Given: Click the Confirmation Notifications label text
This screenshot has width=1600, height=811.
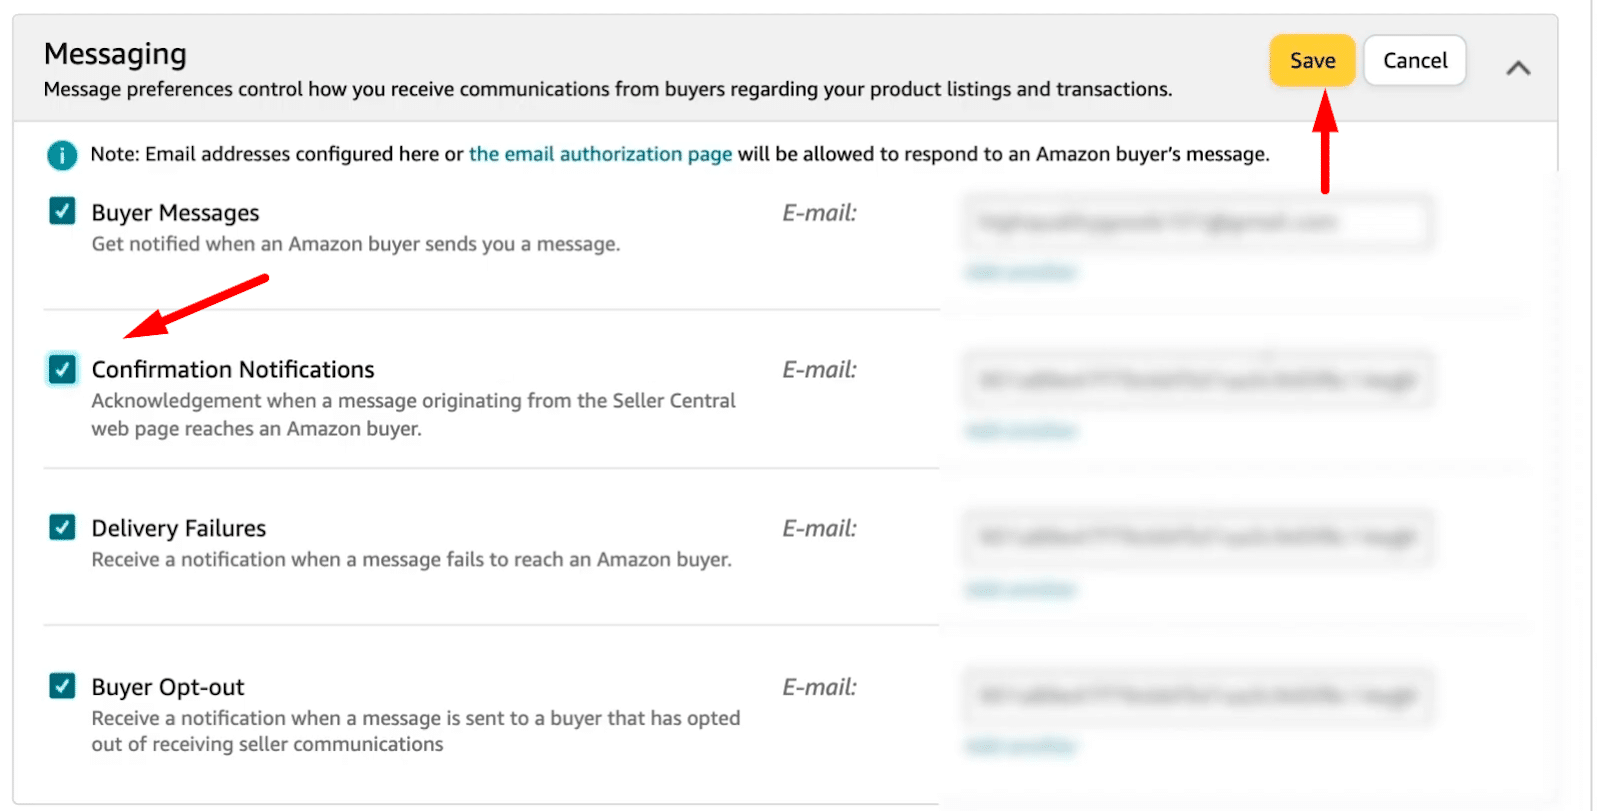Looking at the screenshot, I should pyautogui.click(x=233, y=370).
